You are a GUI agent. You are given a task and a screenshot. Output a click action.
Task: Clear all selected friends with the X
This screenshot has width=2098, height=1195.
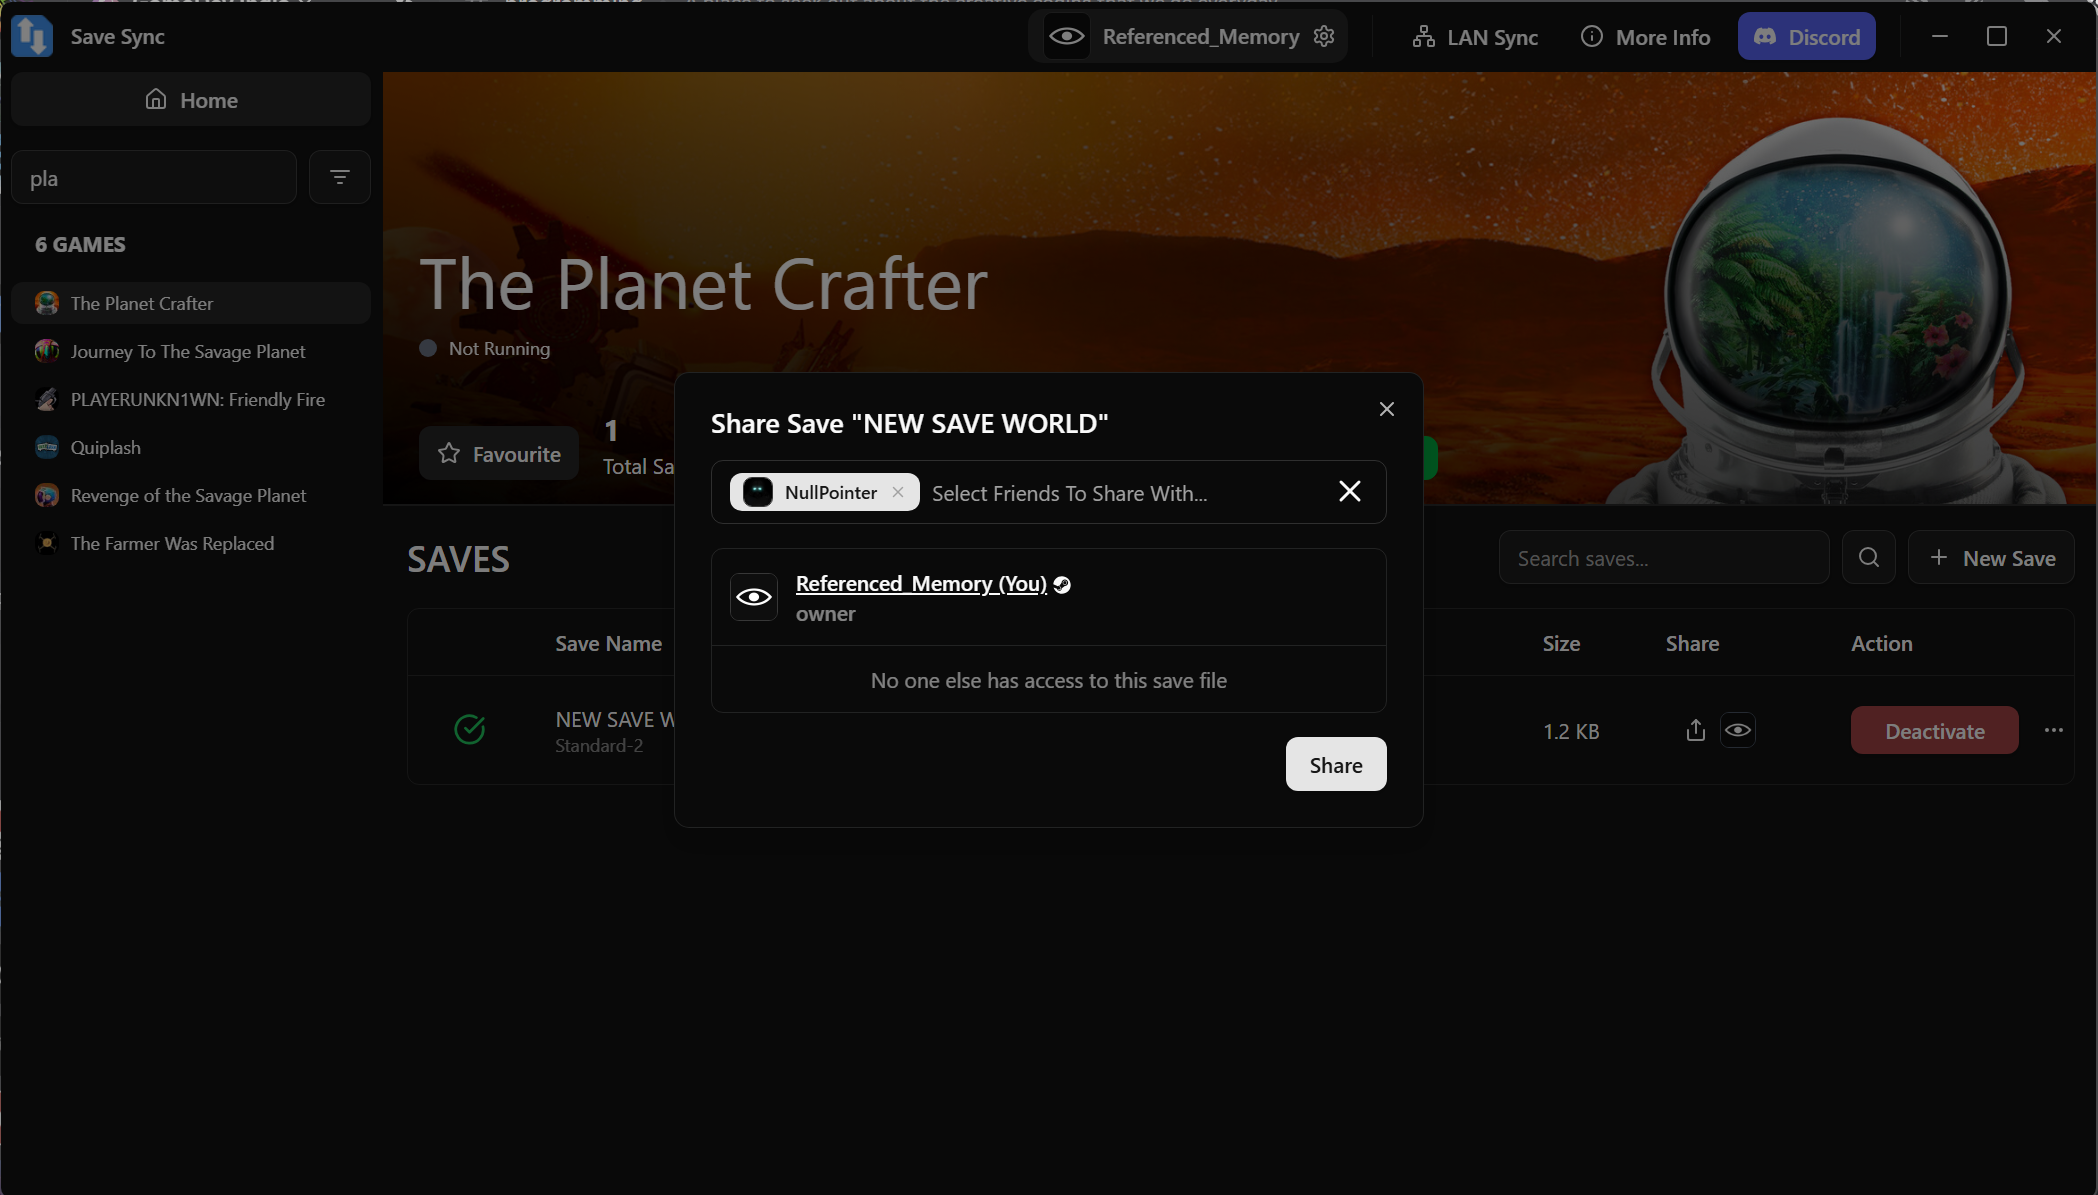[1350, 491]
